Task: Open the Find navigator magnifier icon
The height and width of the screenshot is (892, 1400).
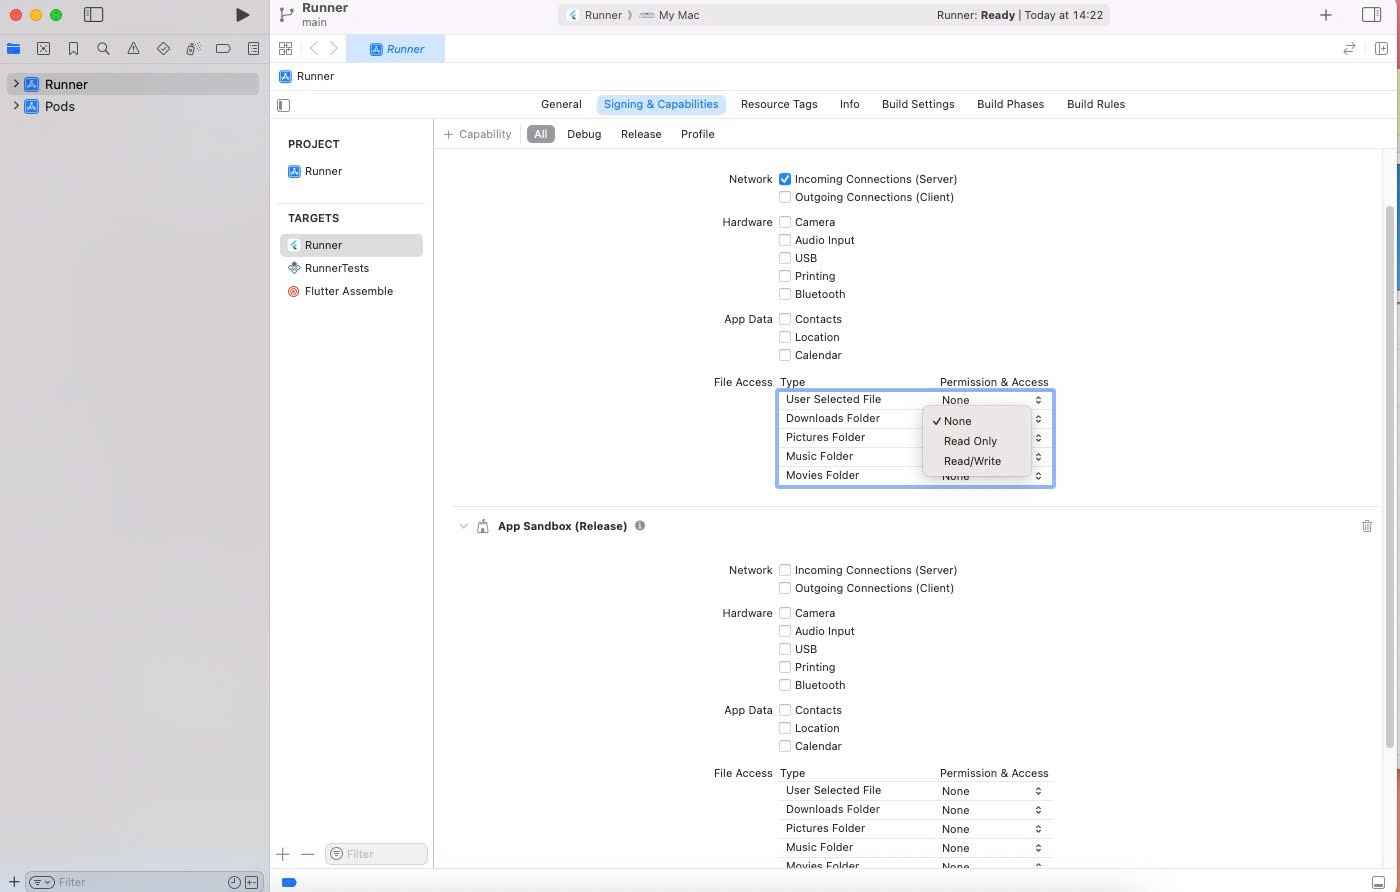Action: point(103,48)
